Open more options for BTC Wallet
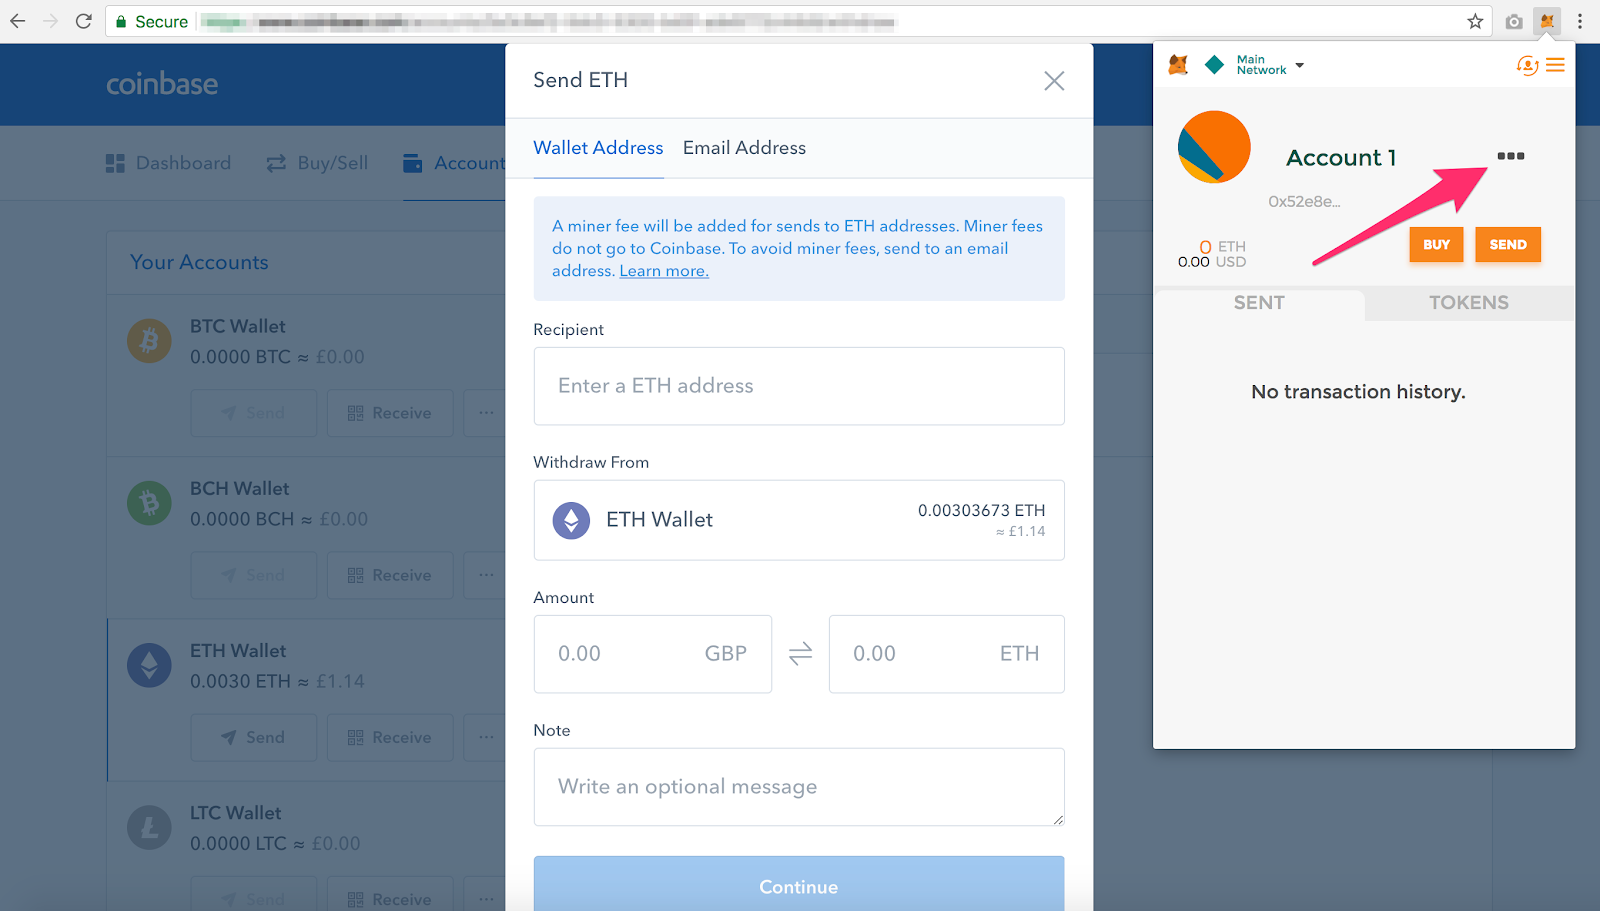This screenshot has height=911, width=1600. click(486, 413)
